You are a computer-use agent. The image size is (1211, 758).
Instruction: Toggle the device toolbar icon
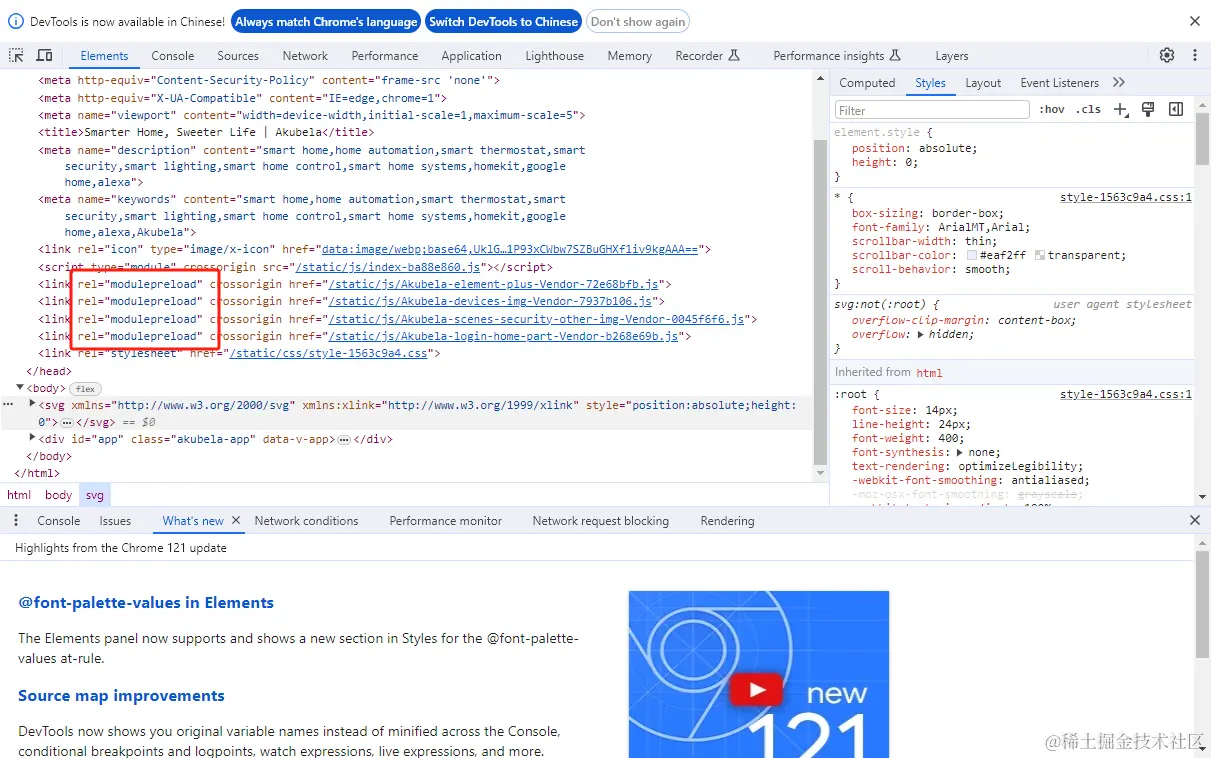pos(44,55)
